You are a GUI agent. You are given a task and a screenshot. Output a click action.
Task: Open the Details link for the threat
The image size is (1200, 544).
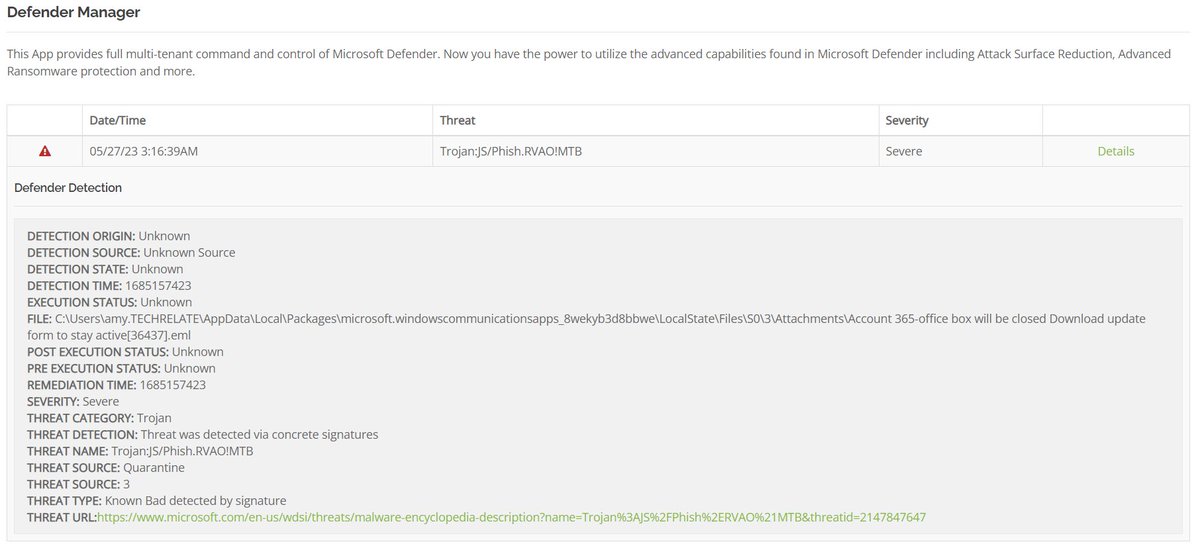[x=1116, y=151]
